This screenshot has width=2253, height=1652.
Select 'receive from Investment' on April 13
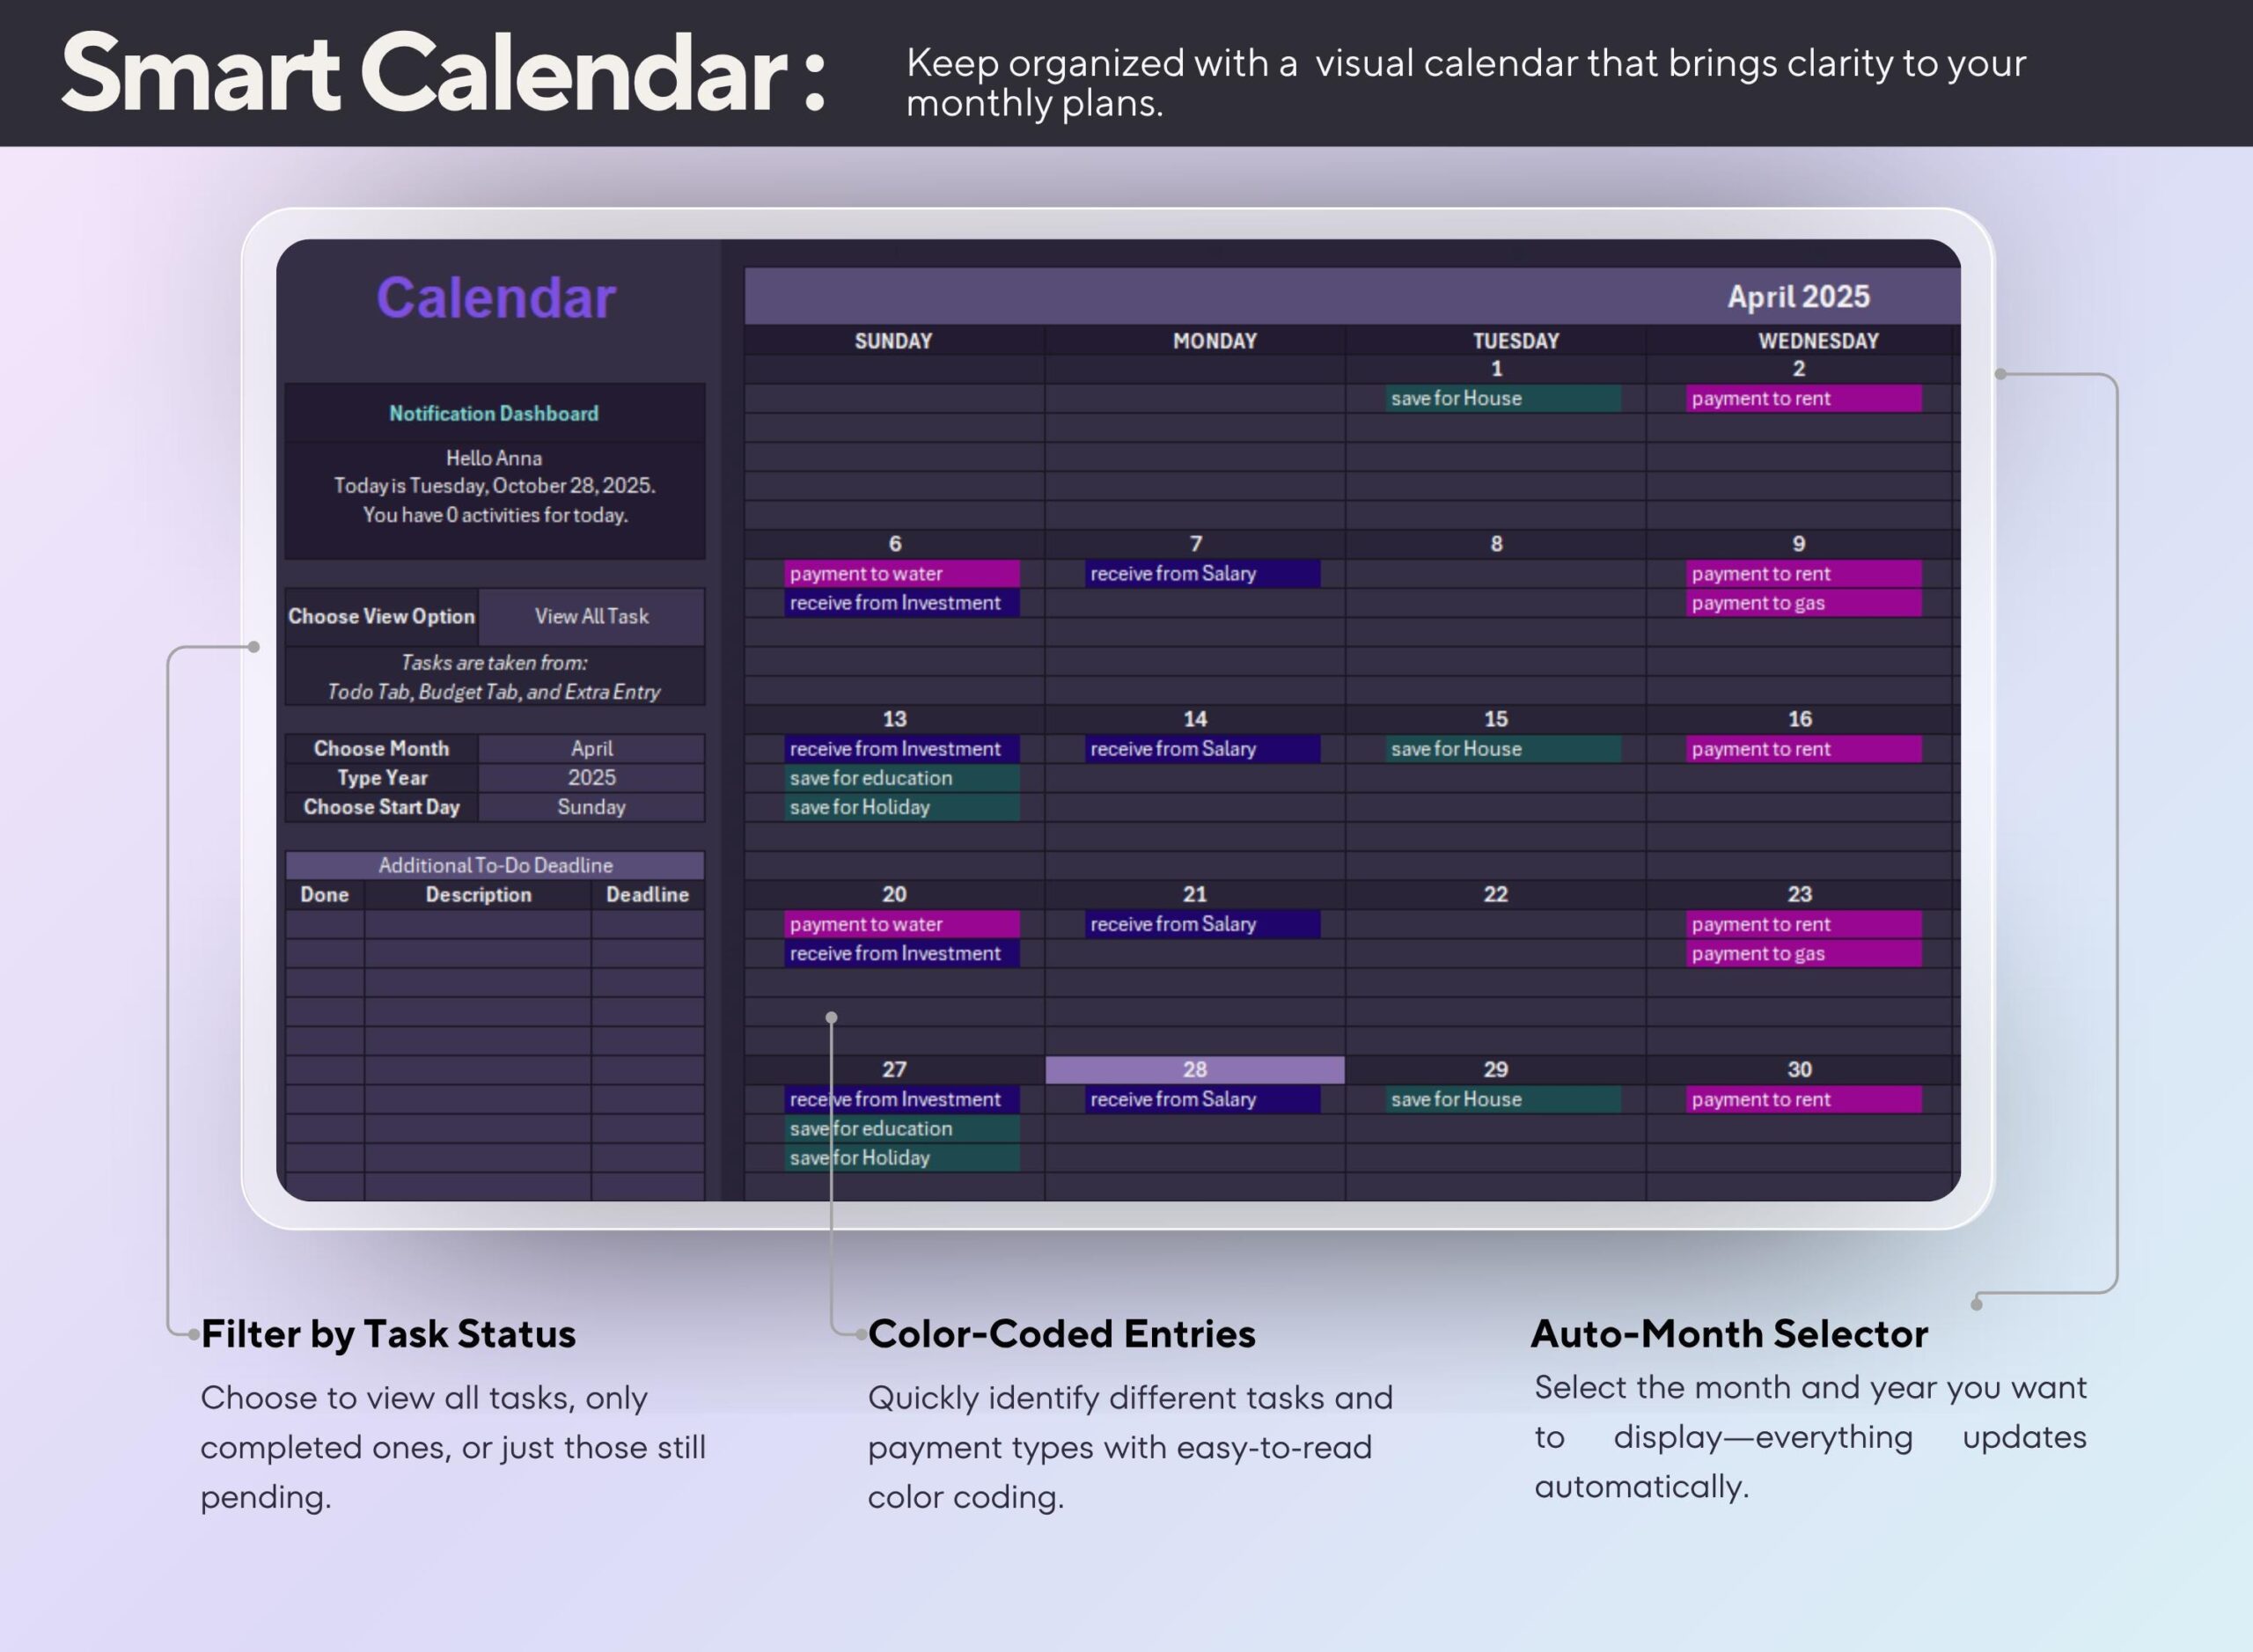[x=901, y=748]
